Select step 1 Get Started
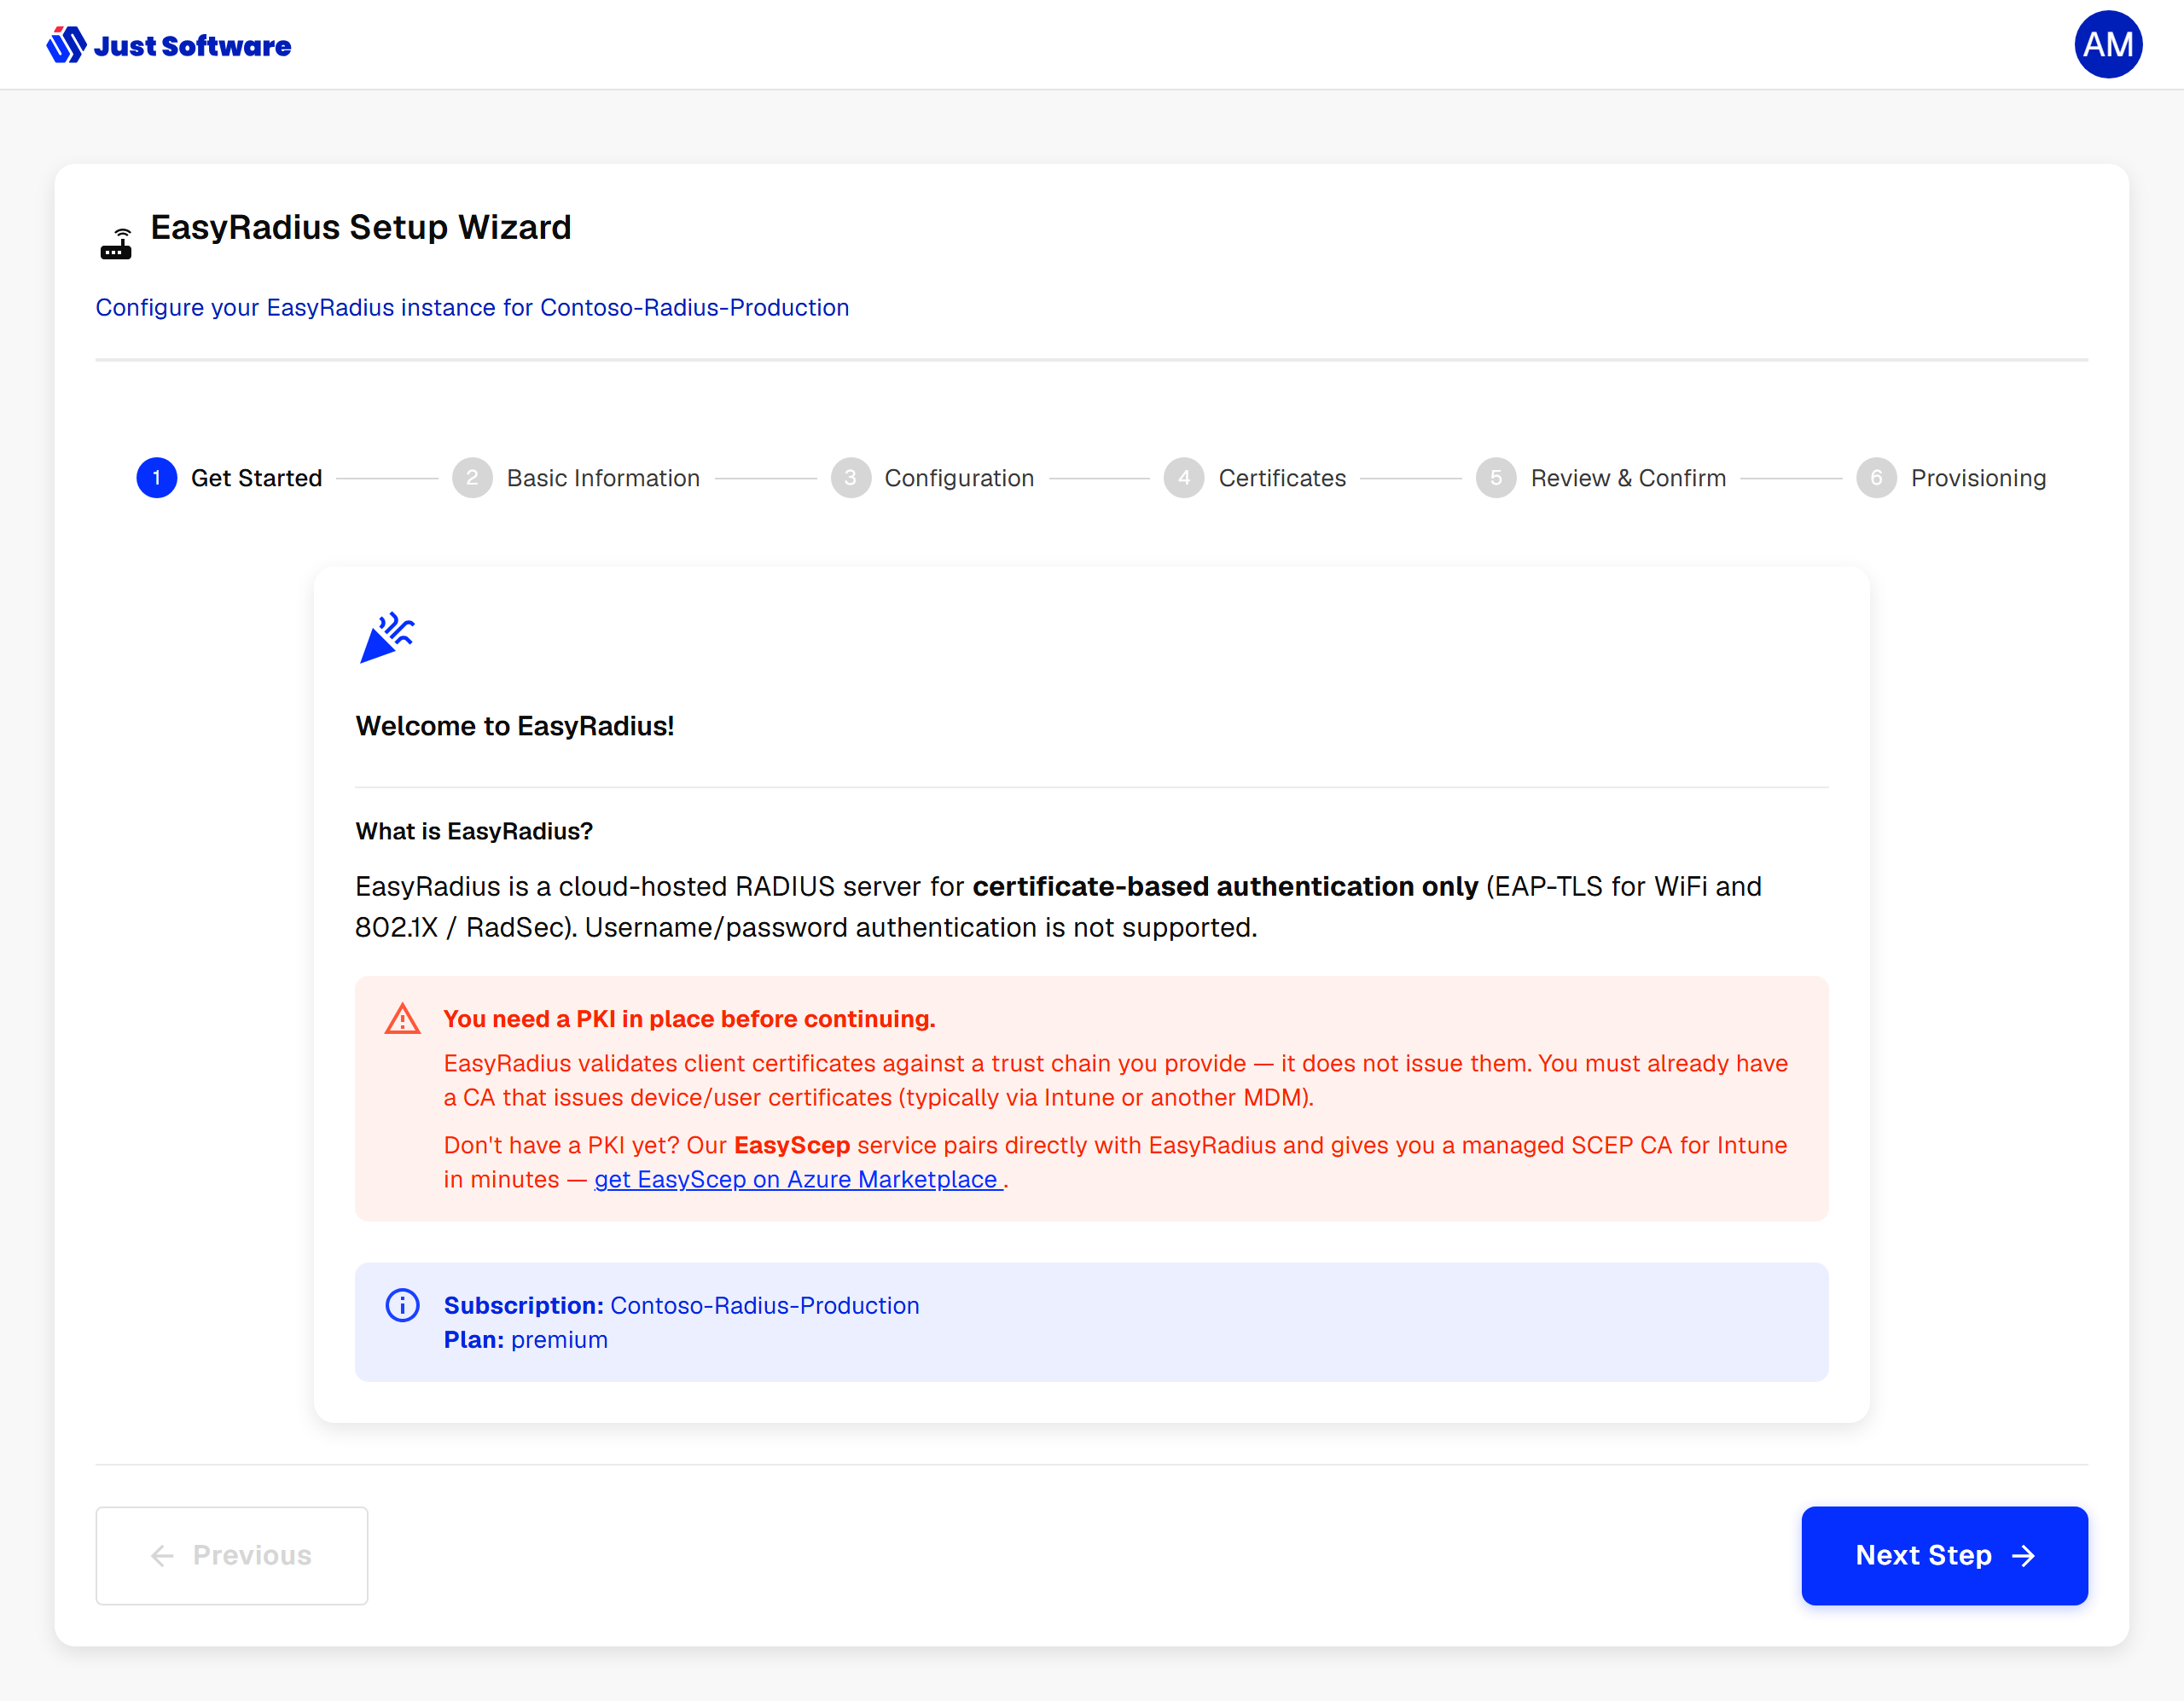The height and width of the screenshot is (1701, 2184). point(229,478)
